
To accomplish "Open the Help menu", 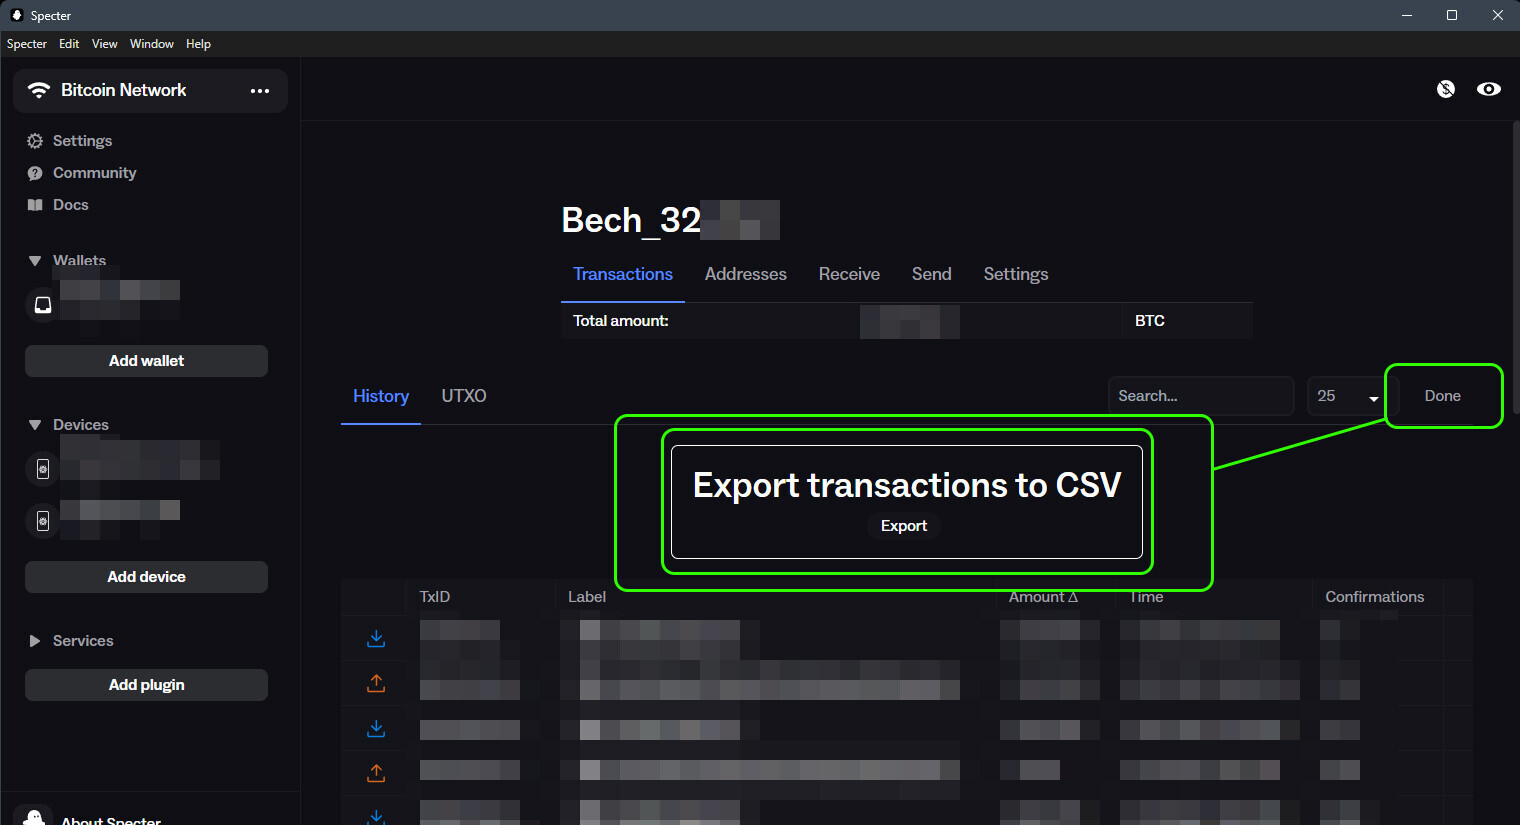I will 198,44.
